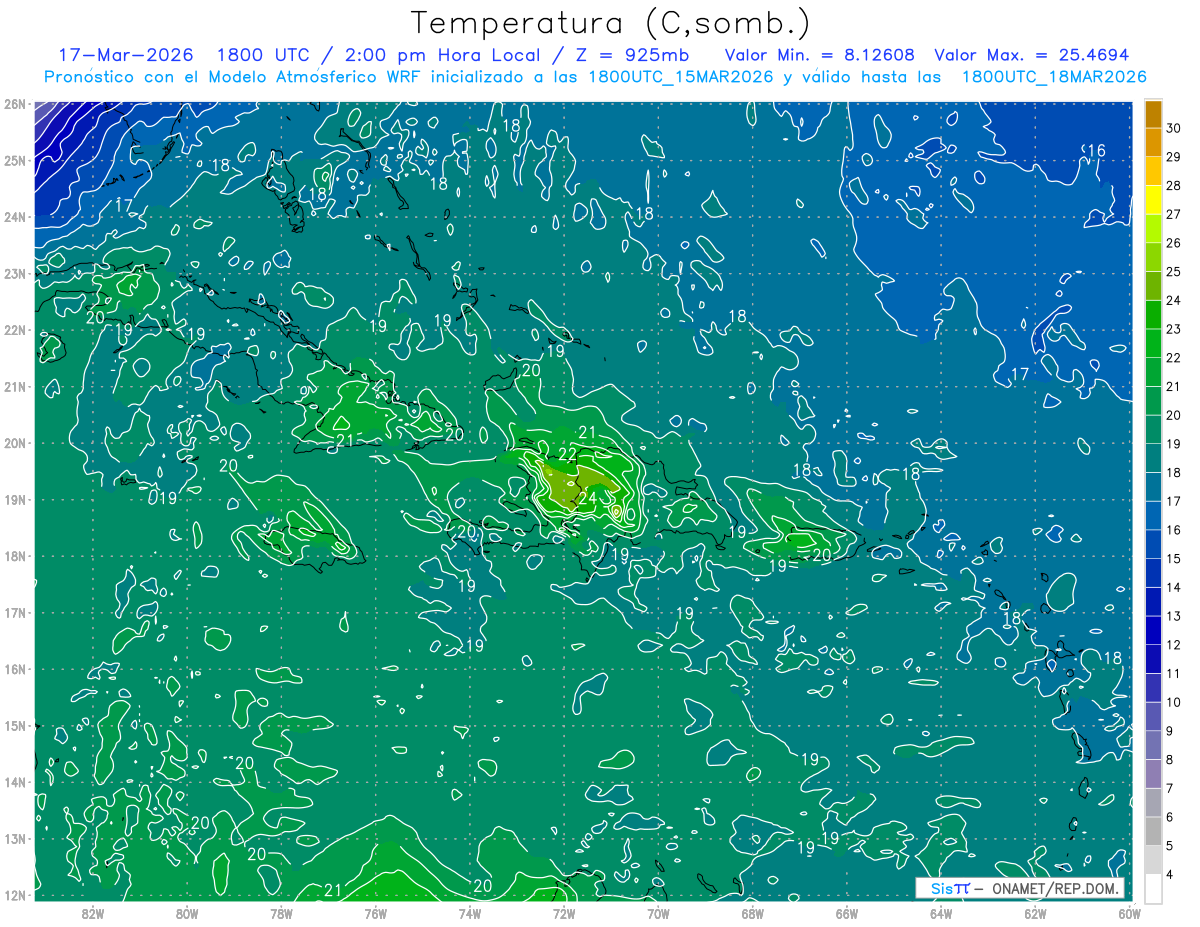This screenshot has width=1200, height=927.
Task: Click the "15N" latitude axis label
Action: [14, 725]
